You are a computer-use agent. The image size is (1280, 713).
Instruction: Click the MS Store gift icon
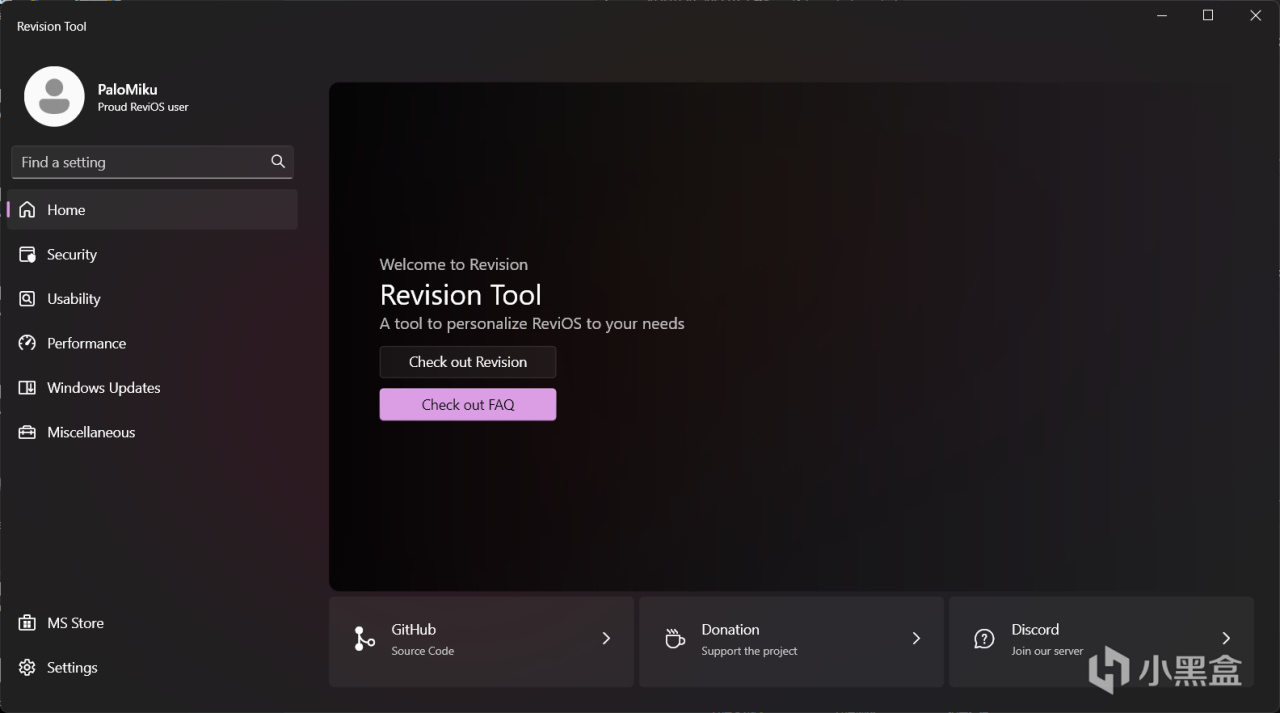click(27, 623)
